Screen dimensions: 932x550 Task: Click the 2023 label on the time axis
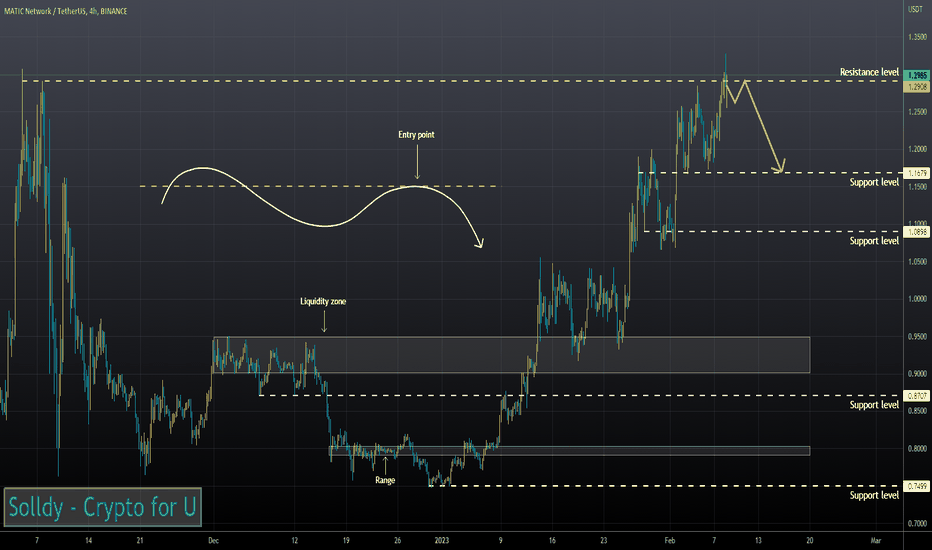click(x=442, y=540)
